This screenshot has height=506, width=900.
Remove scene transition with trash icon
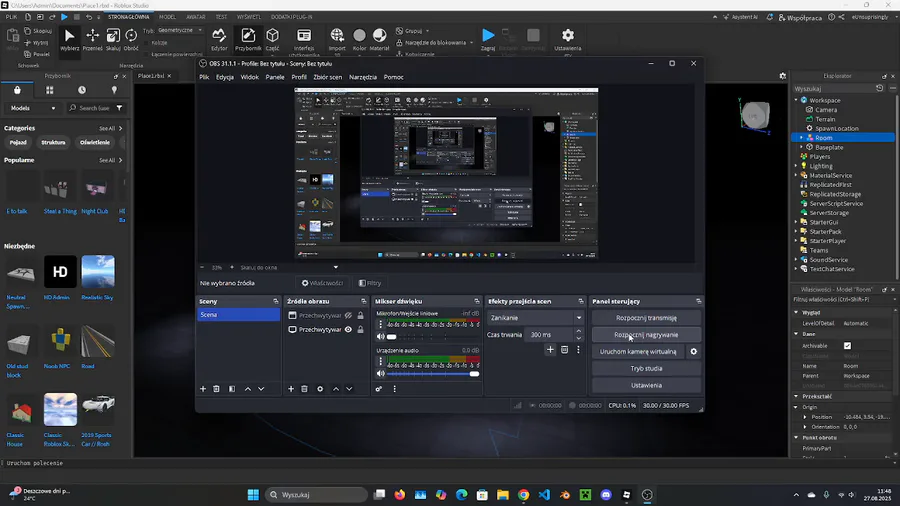click(564, 349)
